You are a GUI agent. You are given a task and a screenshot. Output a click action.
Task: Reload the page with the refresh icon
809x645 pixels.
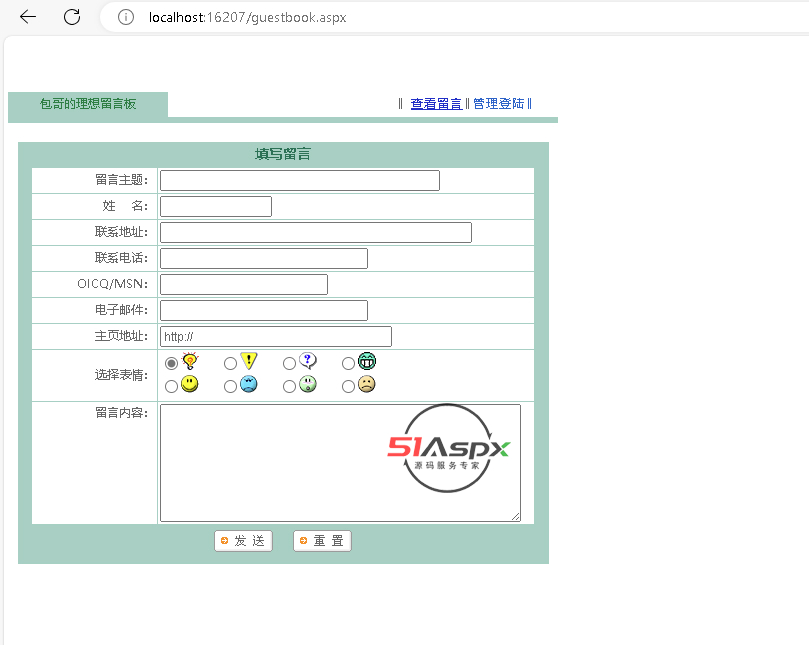click(x=72, y=17)
